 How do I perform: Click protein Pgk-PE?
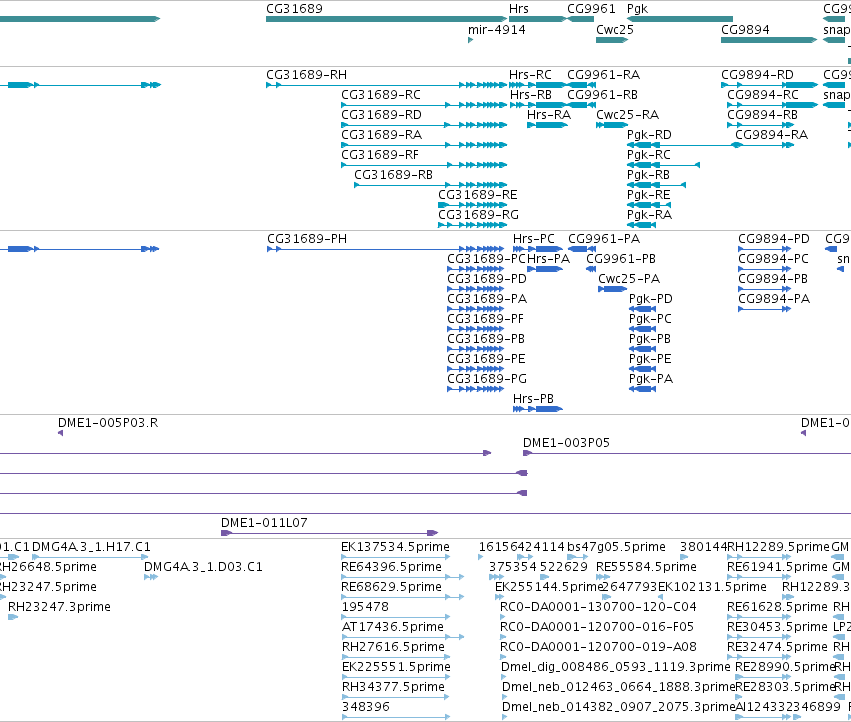[650, 359]
